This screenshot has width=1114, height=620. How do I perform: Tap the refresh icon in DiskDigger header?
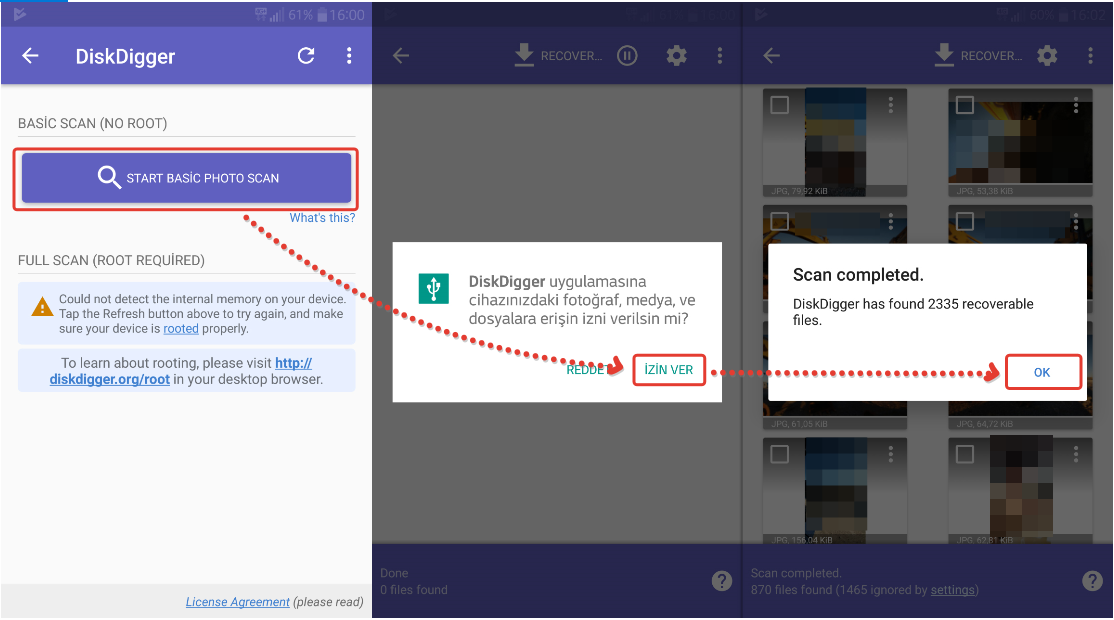(x=306, y=56)
